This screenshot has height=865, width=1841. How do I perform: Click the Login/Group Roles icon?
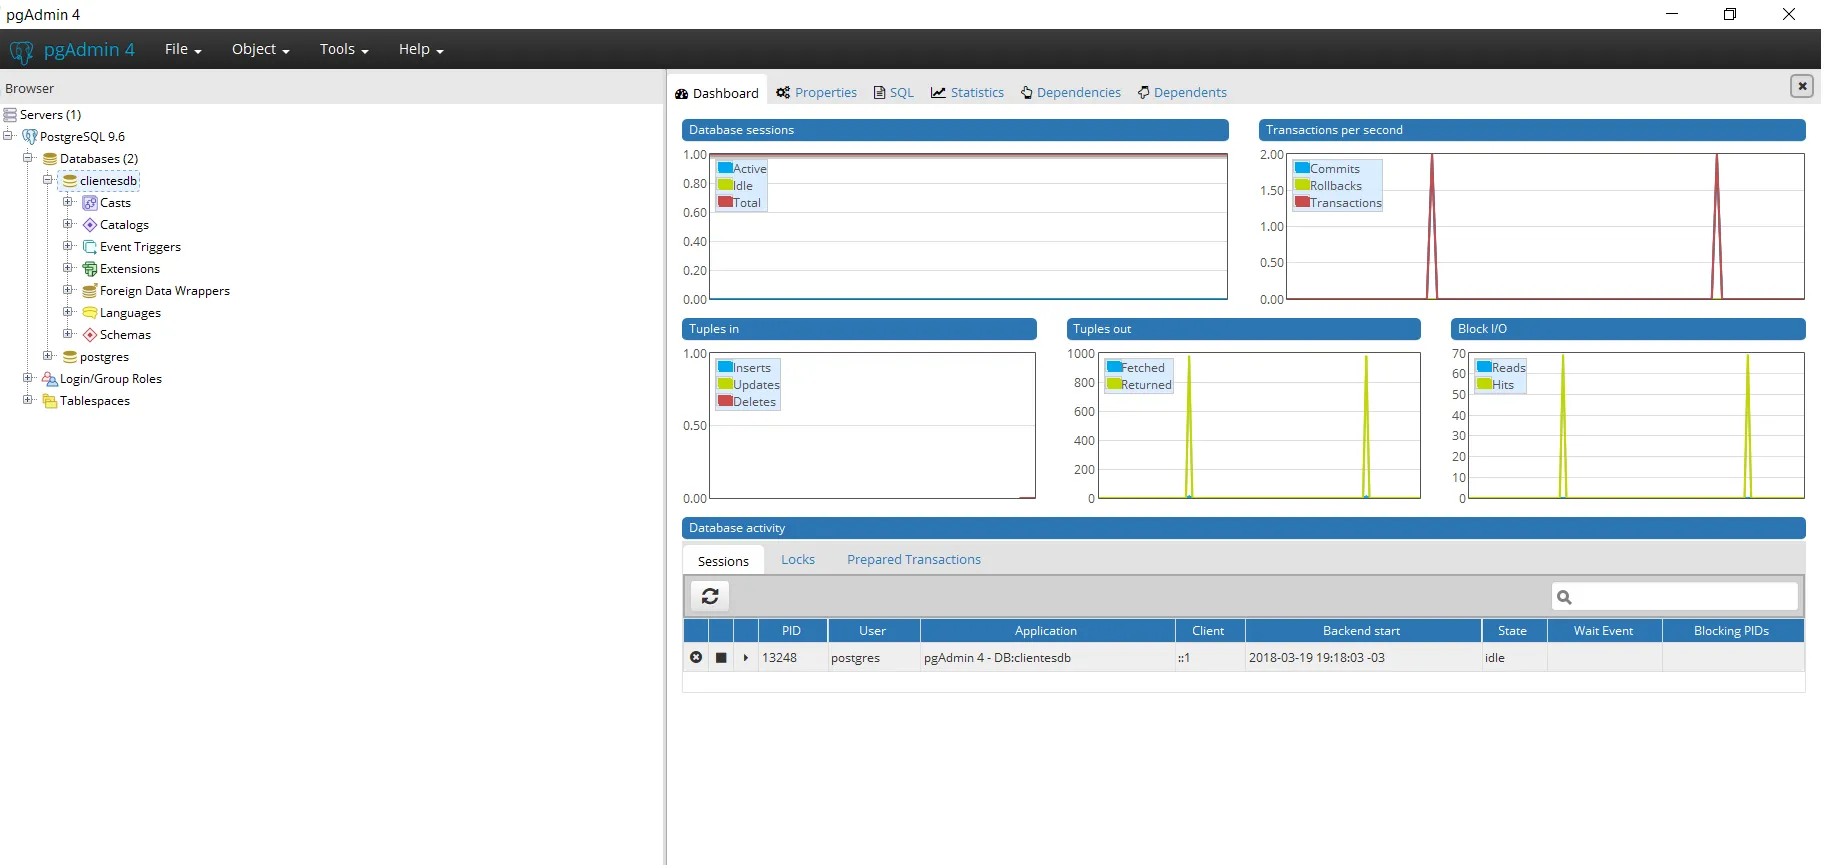[50, 379]
